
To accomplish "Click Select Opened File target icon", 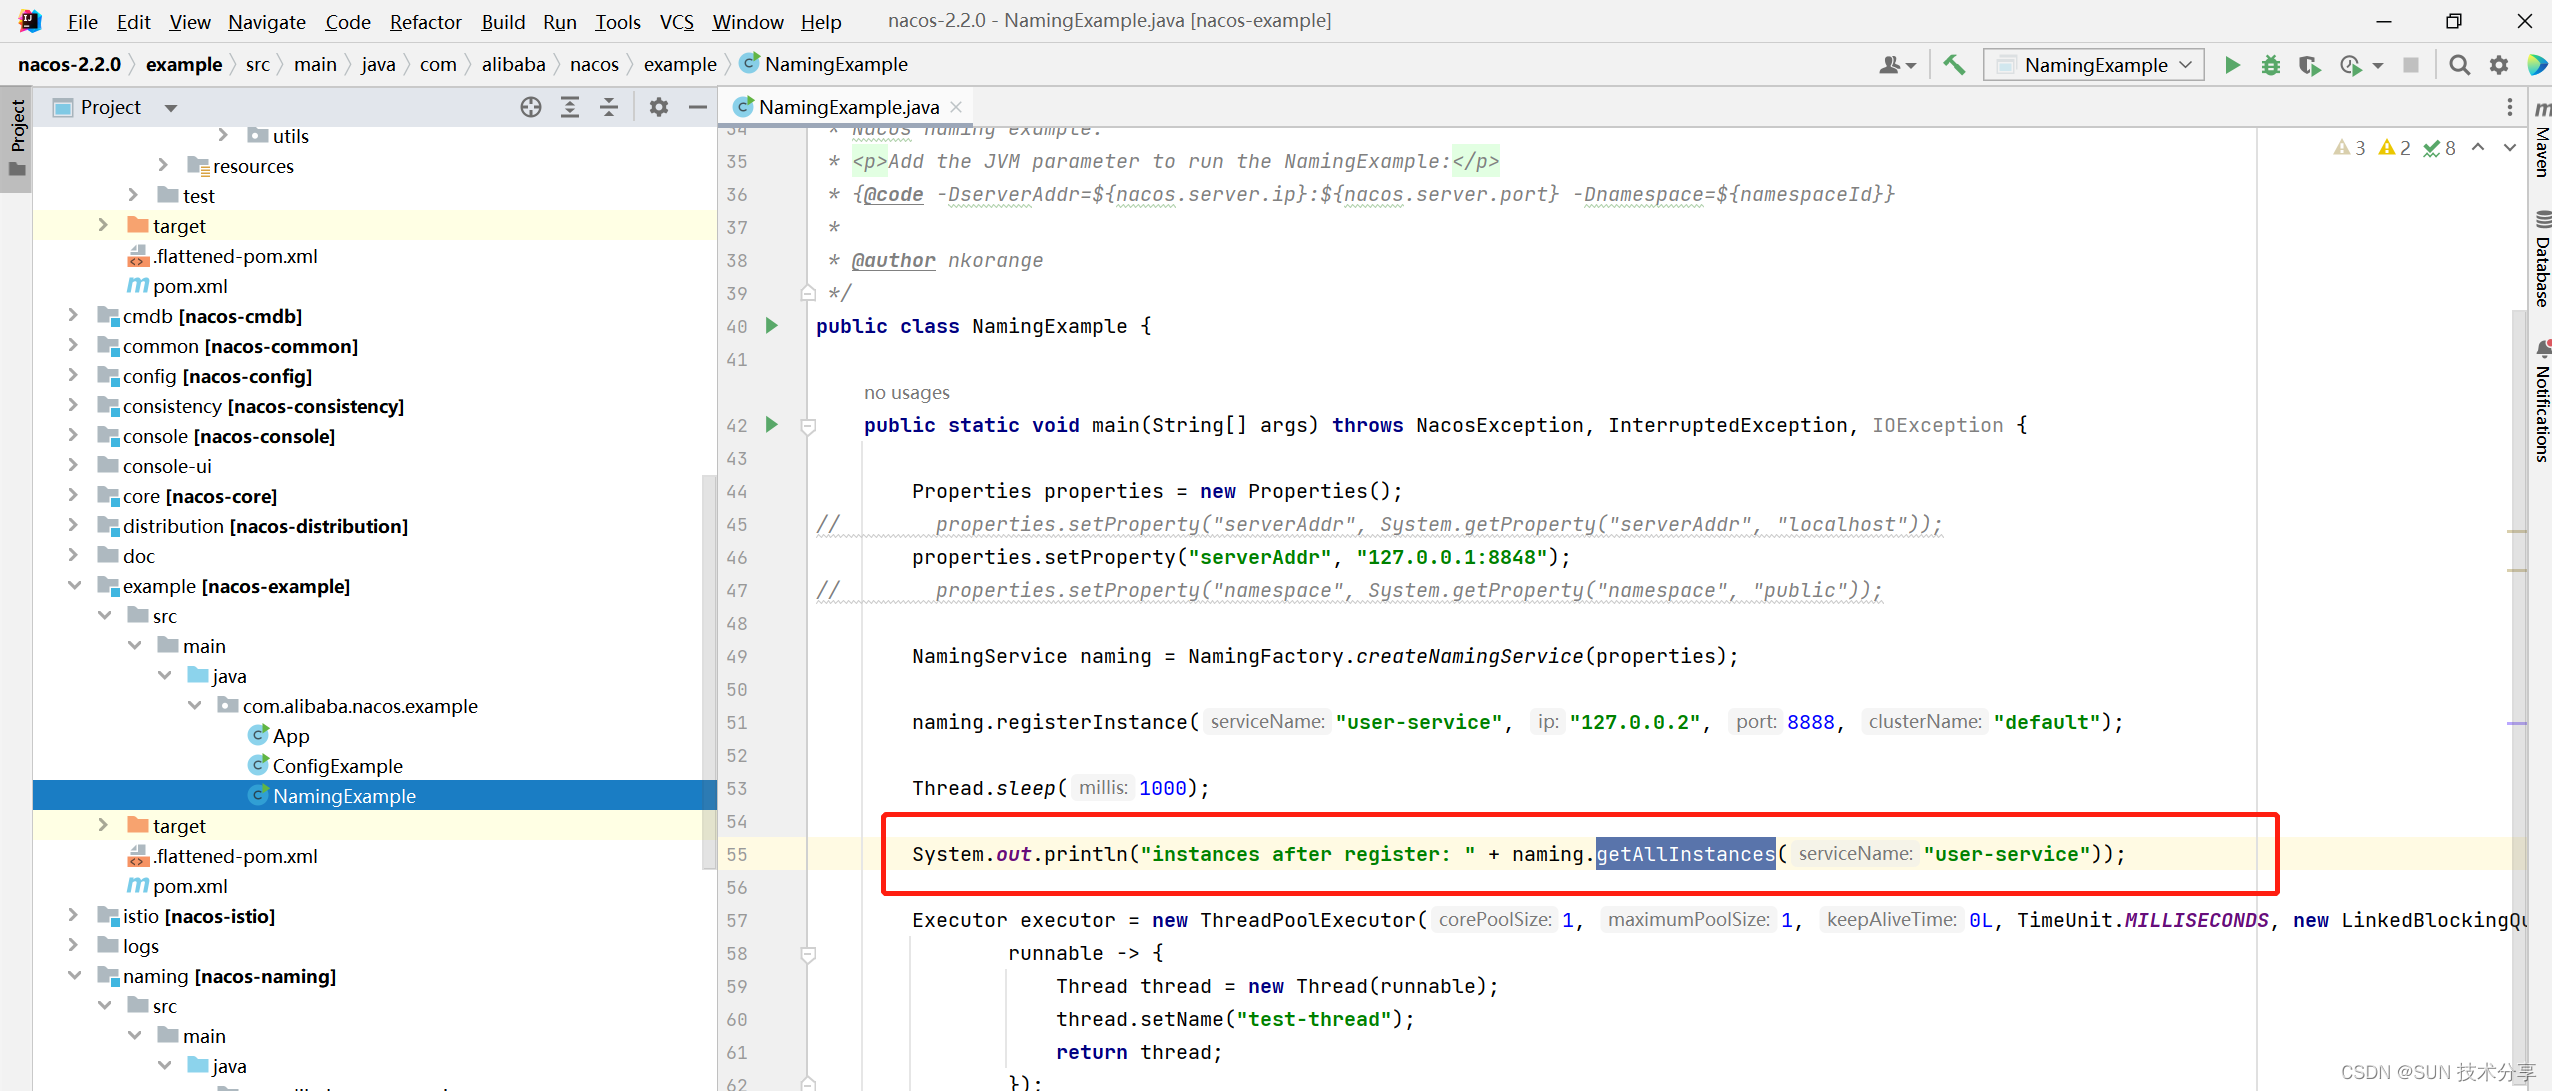I will click(531, 107).
